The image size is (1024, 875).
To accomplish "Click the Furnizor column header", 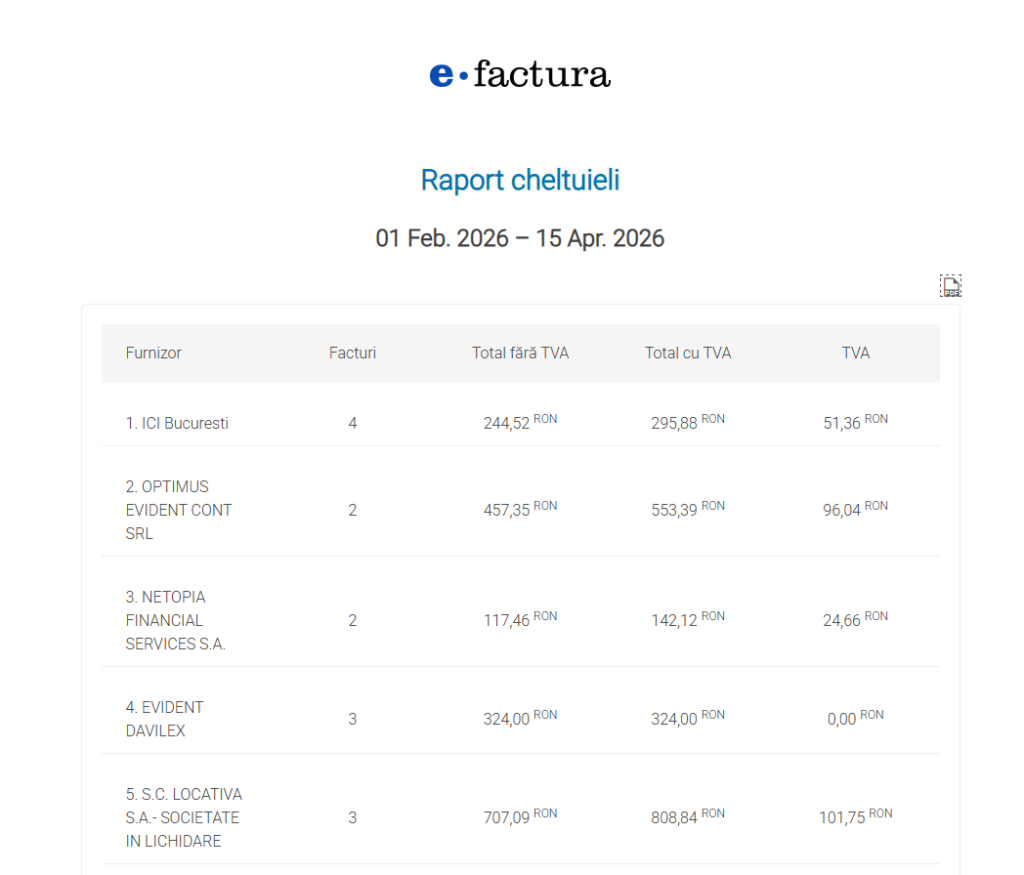I will tap(154, 353).
